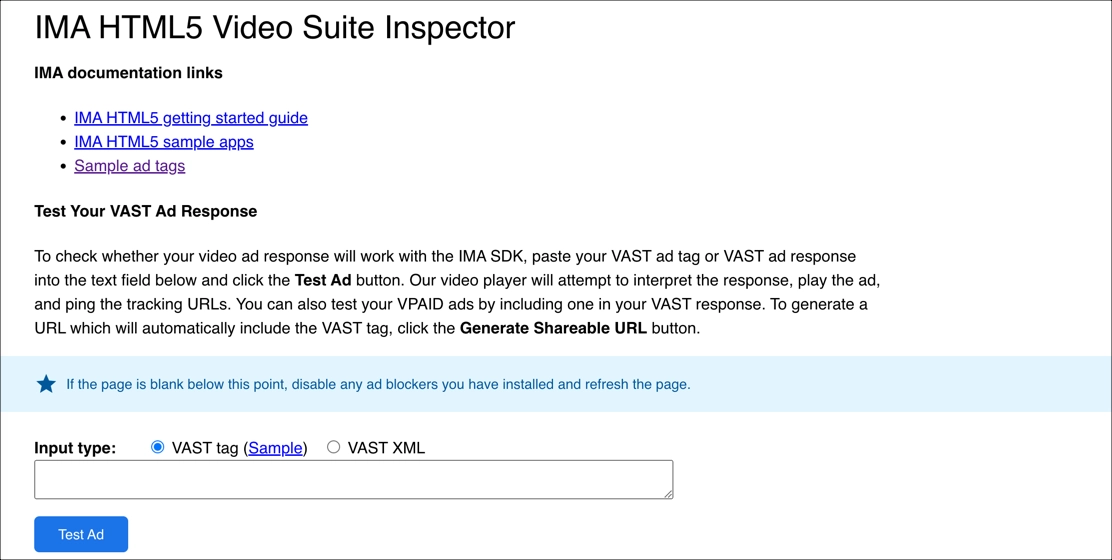Select the VAST XML radio button
Viewport: 1112px width, 560px height.
coord(334,447)
